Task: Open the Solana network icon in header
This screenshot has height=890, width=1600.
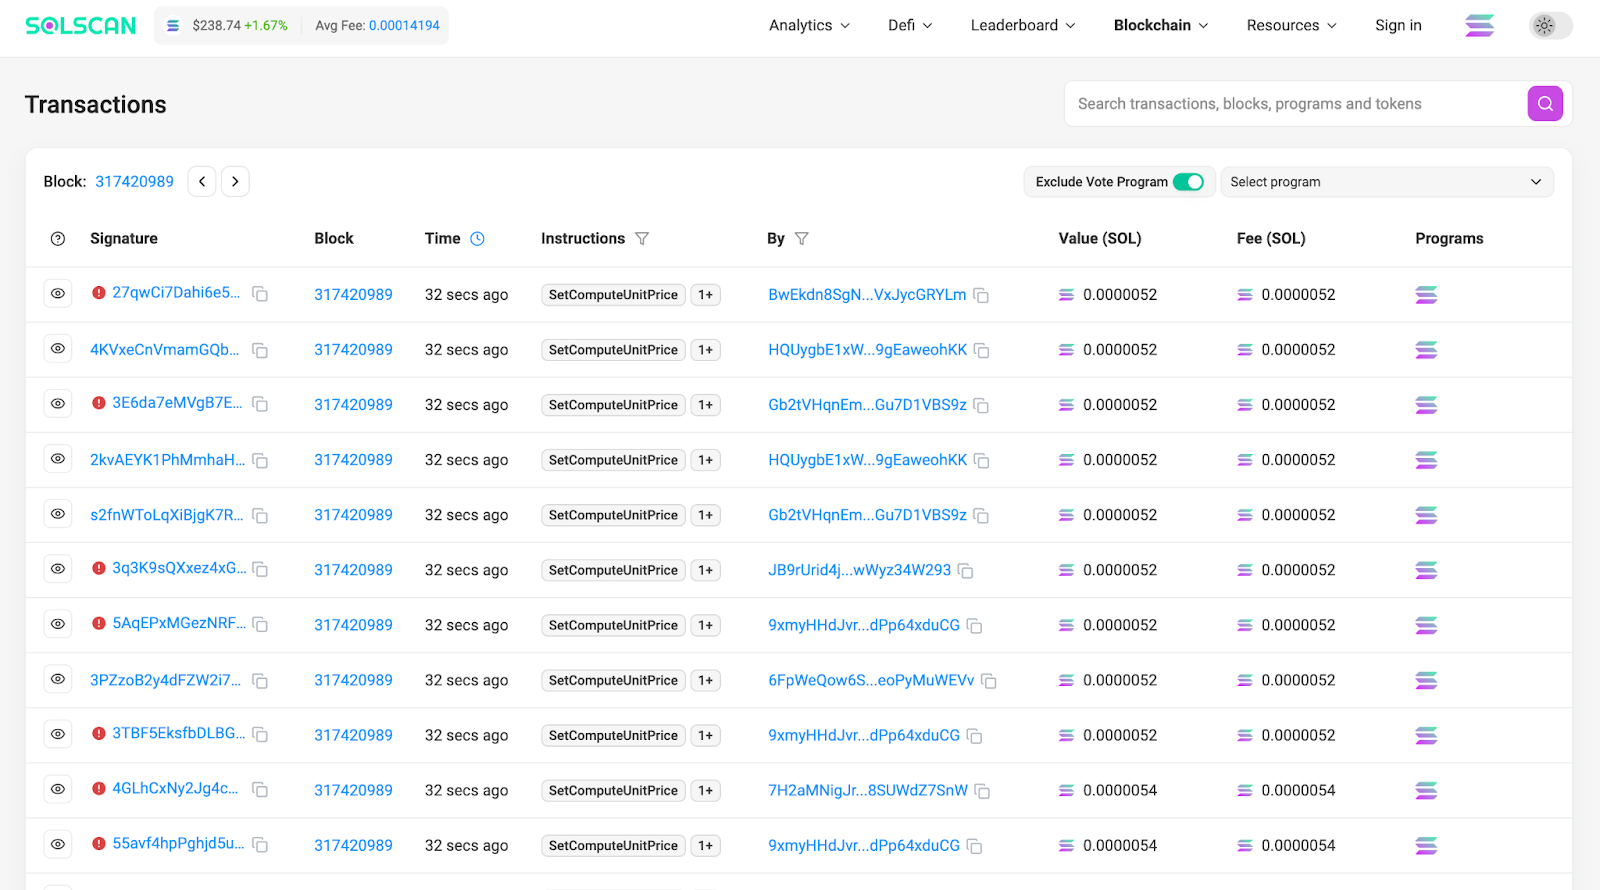Action: point(1479,26)
